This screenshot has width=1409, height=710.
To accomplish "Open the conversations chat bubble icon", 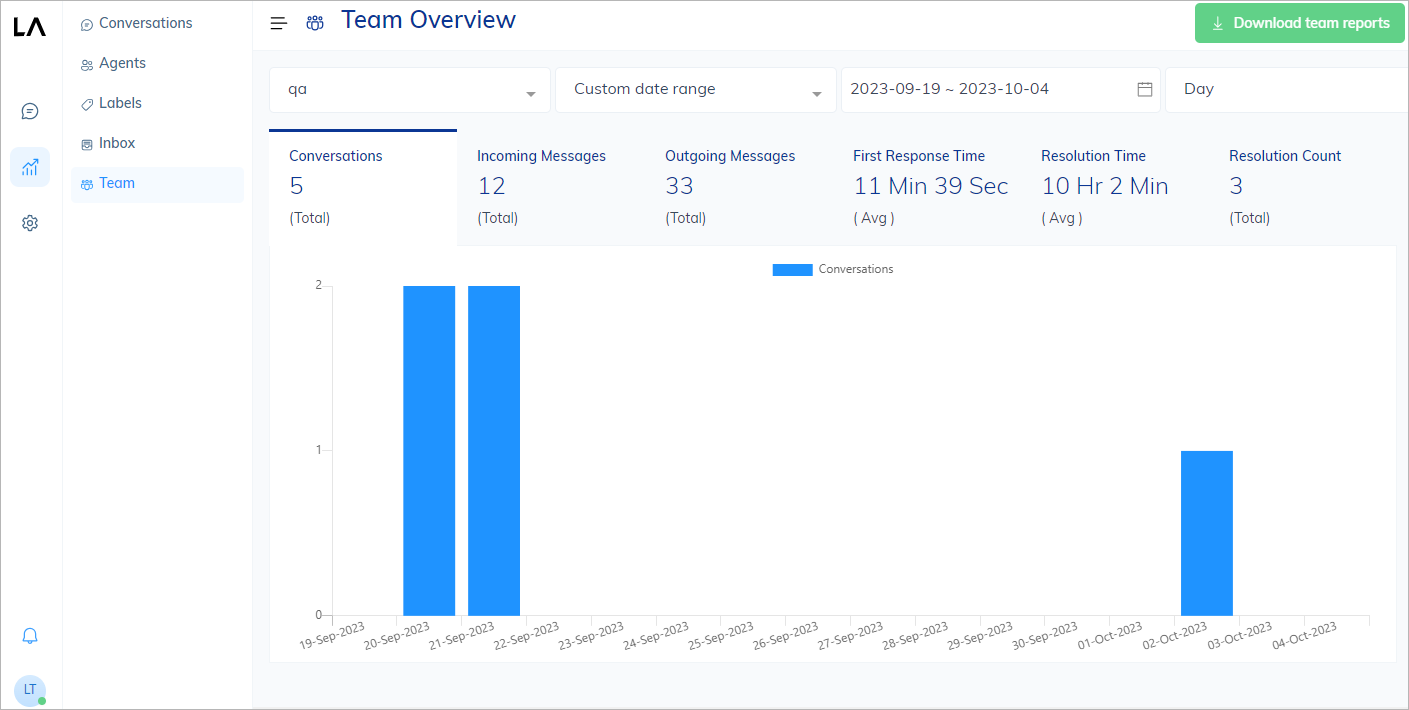I will click(x=30, y=111).
